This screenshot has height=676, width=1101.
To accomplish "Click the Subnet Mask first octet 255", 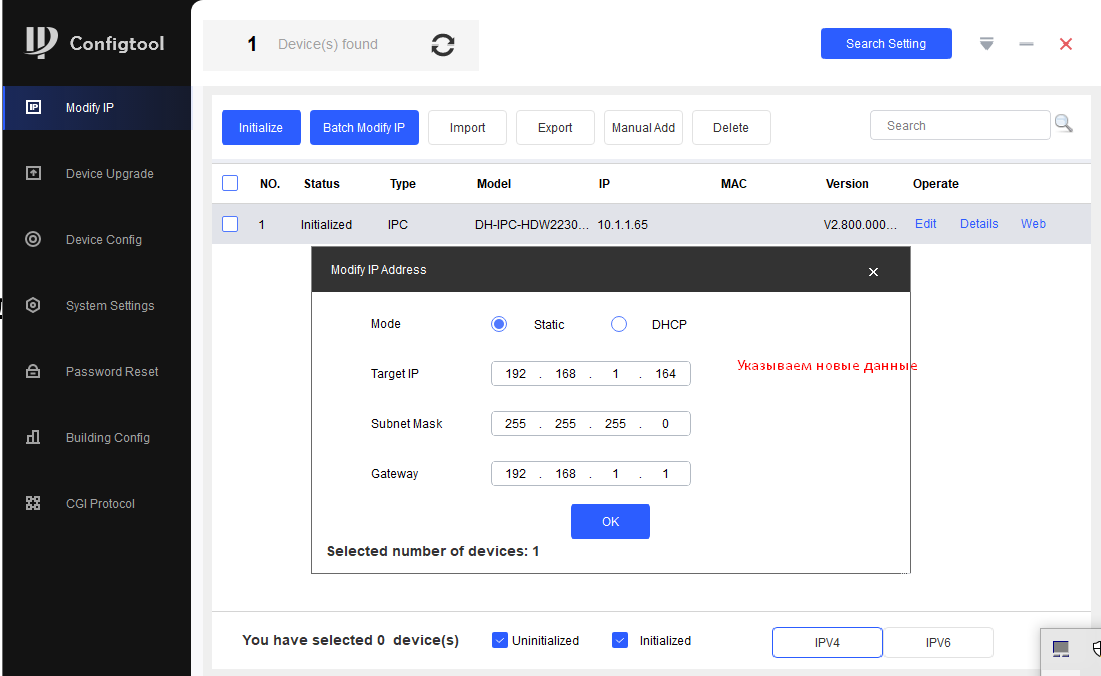I will click(515, 423).
